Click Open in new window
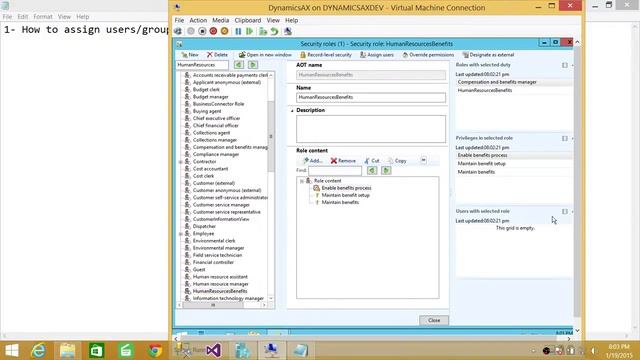 coord(265,55)
